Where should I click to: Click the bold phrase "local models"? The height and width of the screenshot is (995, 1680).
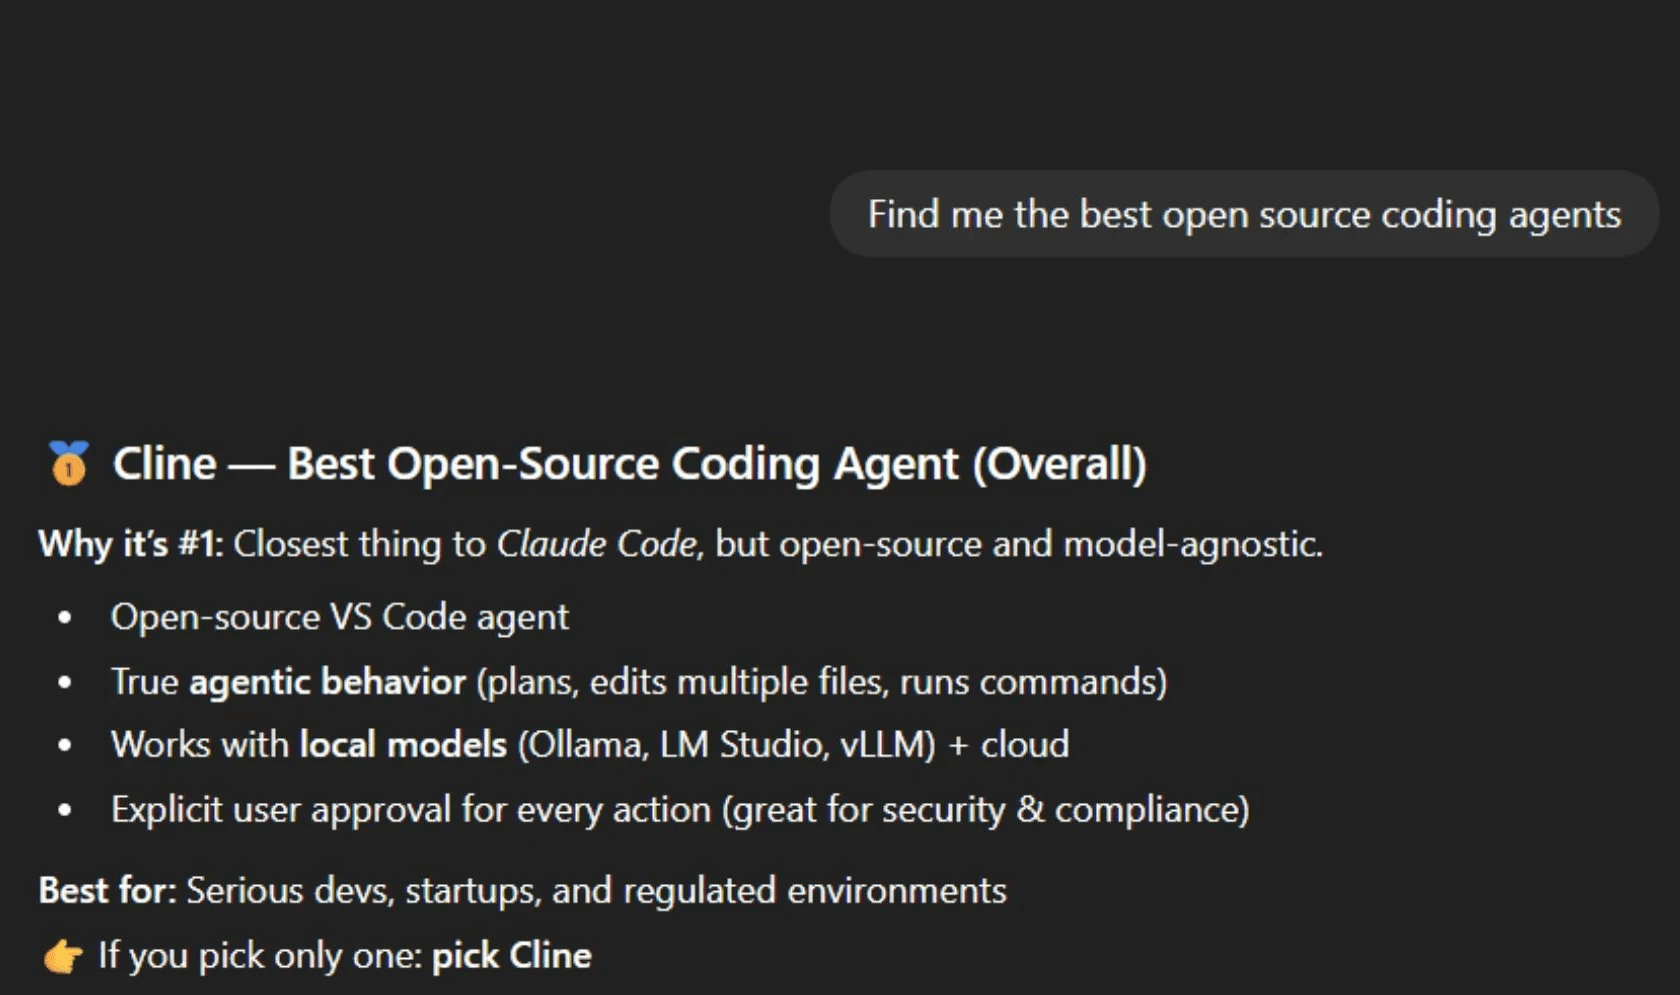[x=403, y=745]
